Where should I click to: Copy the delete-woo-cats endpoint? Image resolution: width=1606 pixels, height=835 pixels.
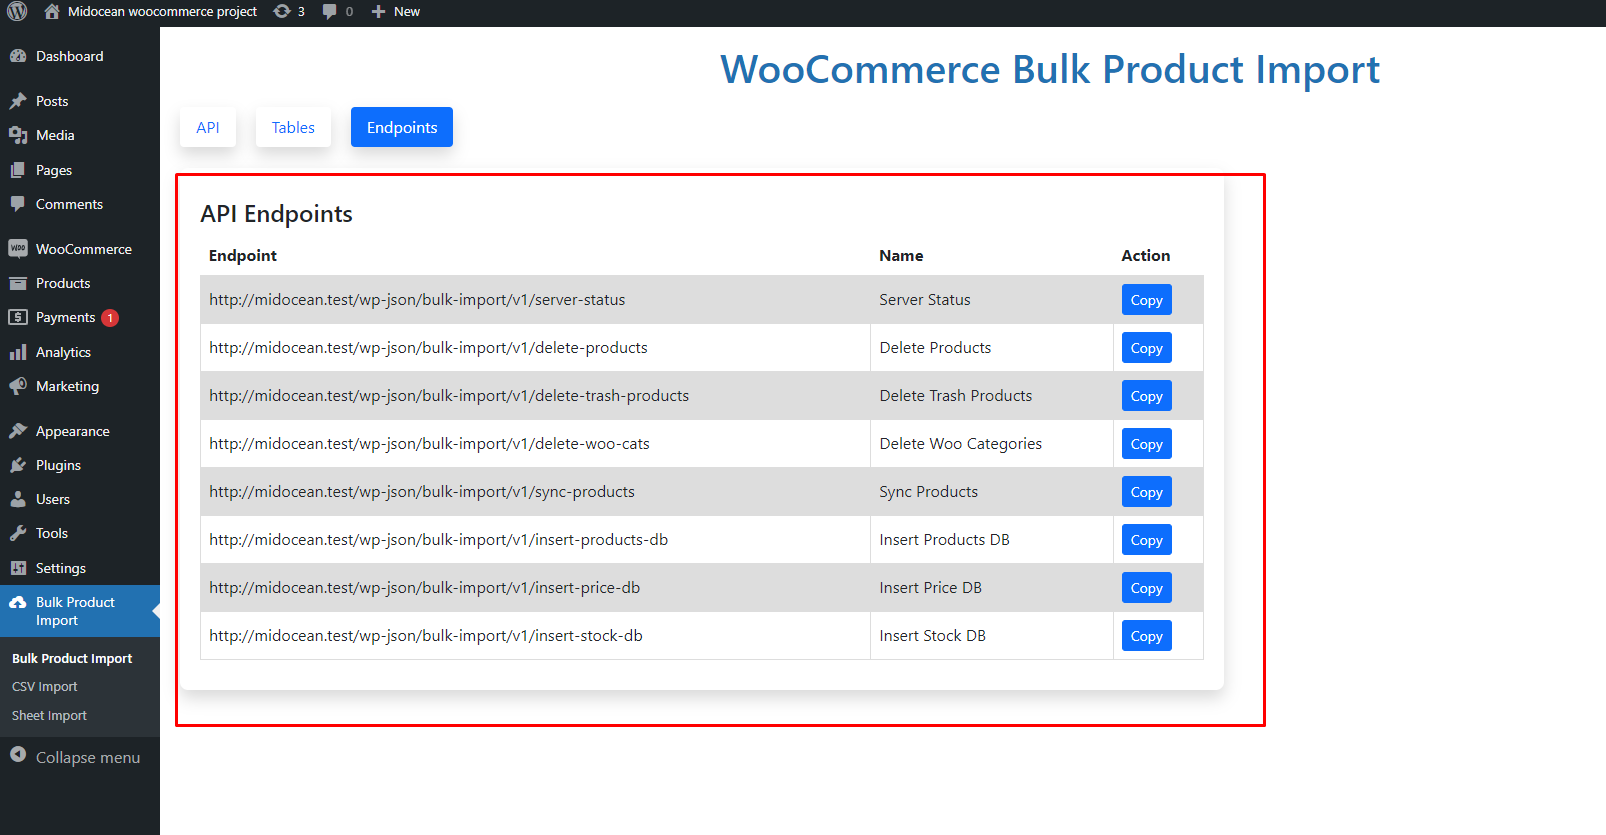(x=1147, y=444)
